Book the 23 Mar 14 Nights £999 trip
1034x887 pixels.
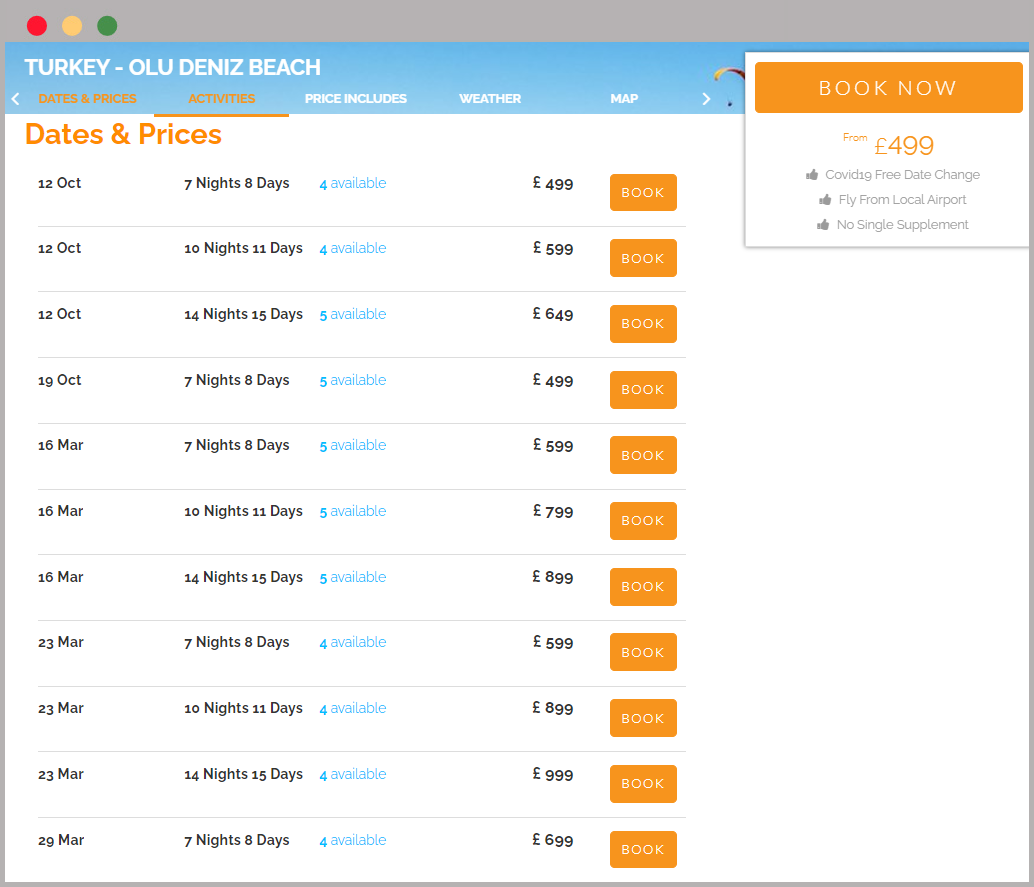click(643, 784)
